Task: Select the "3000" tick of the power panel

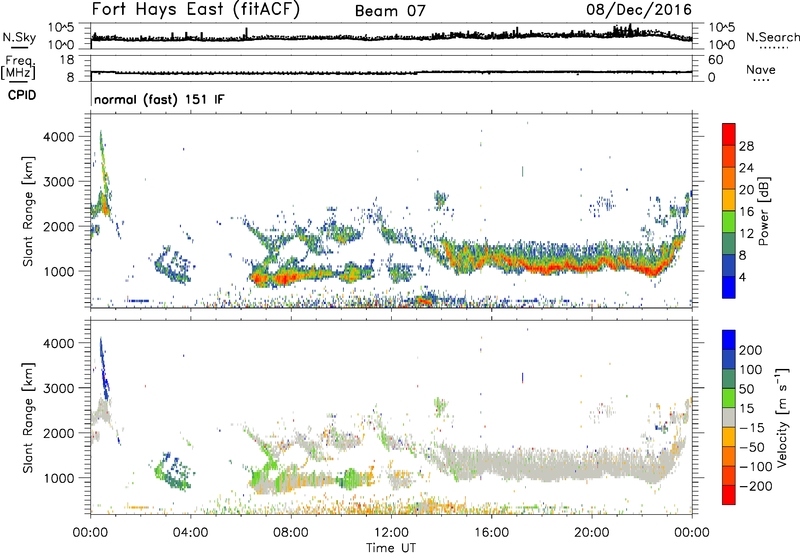Action: click(x=58, y=182)
